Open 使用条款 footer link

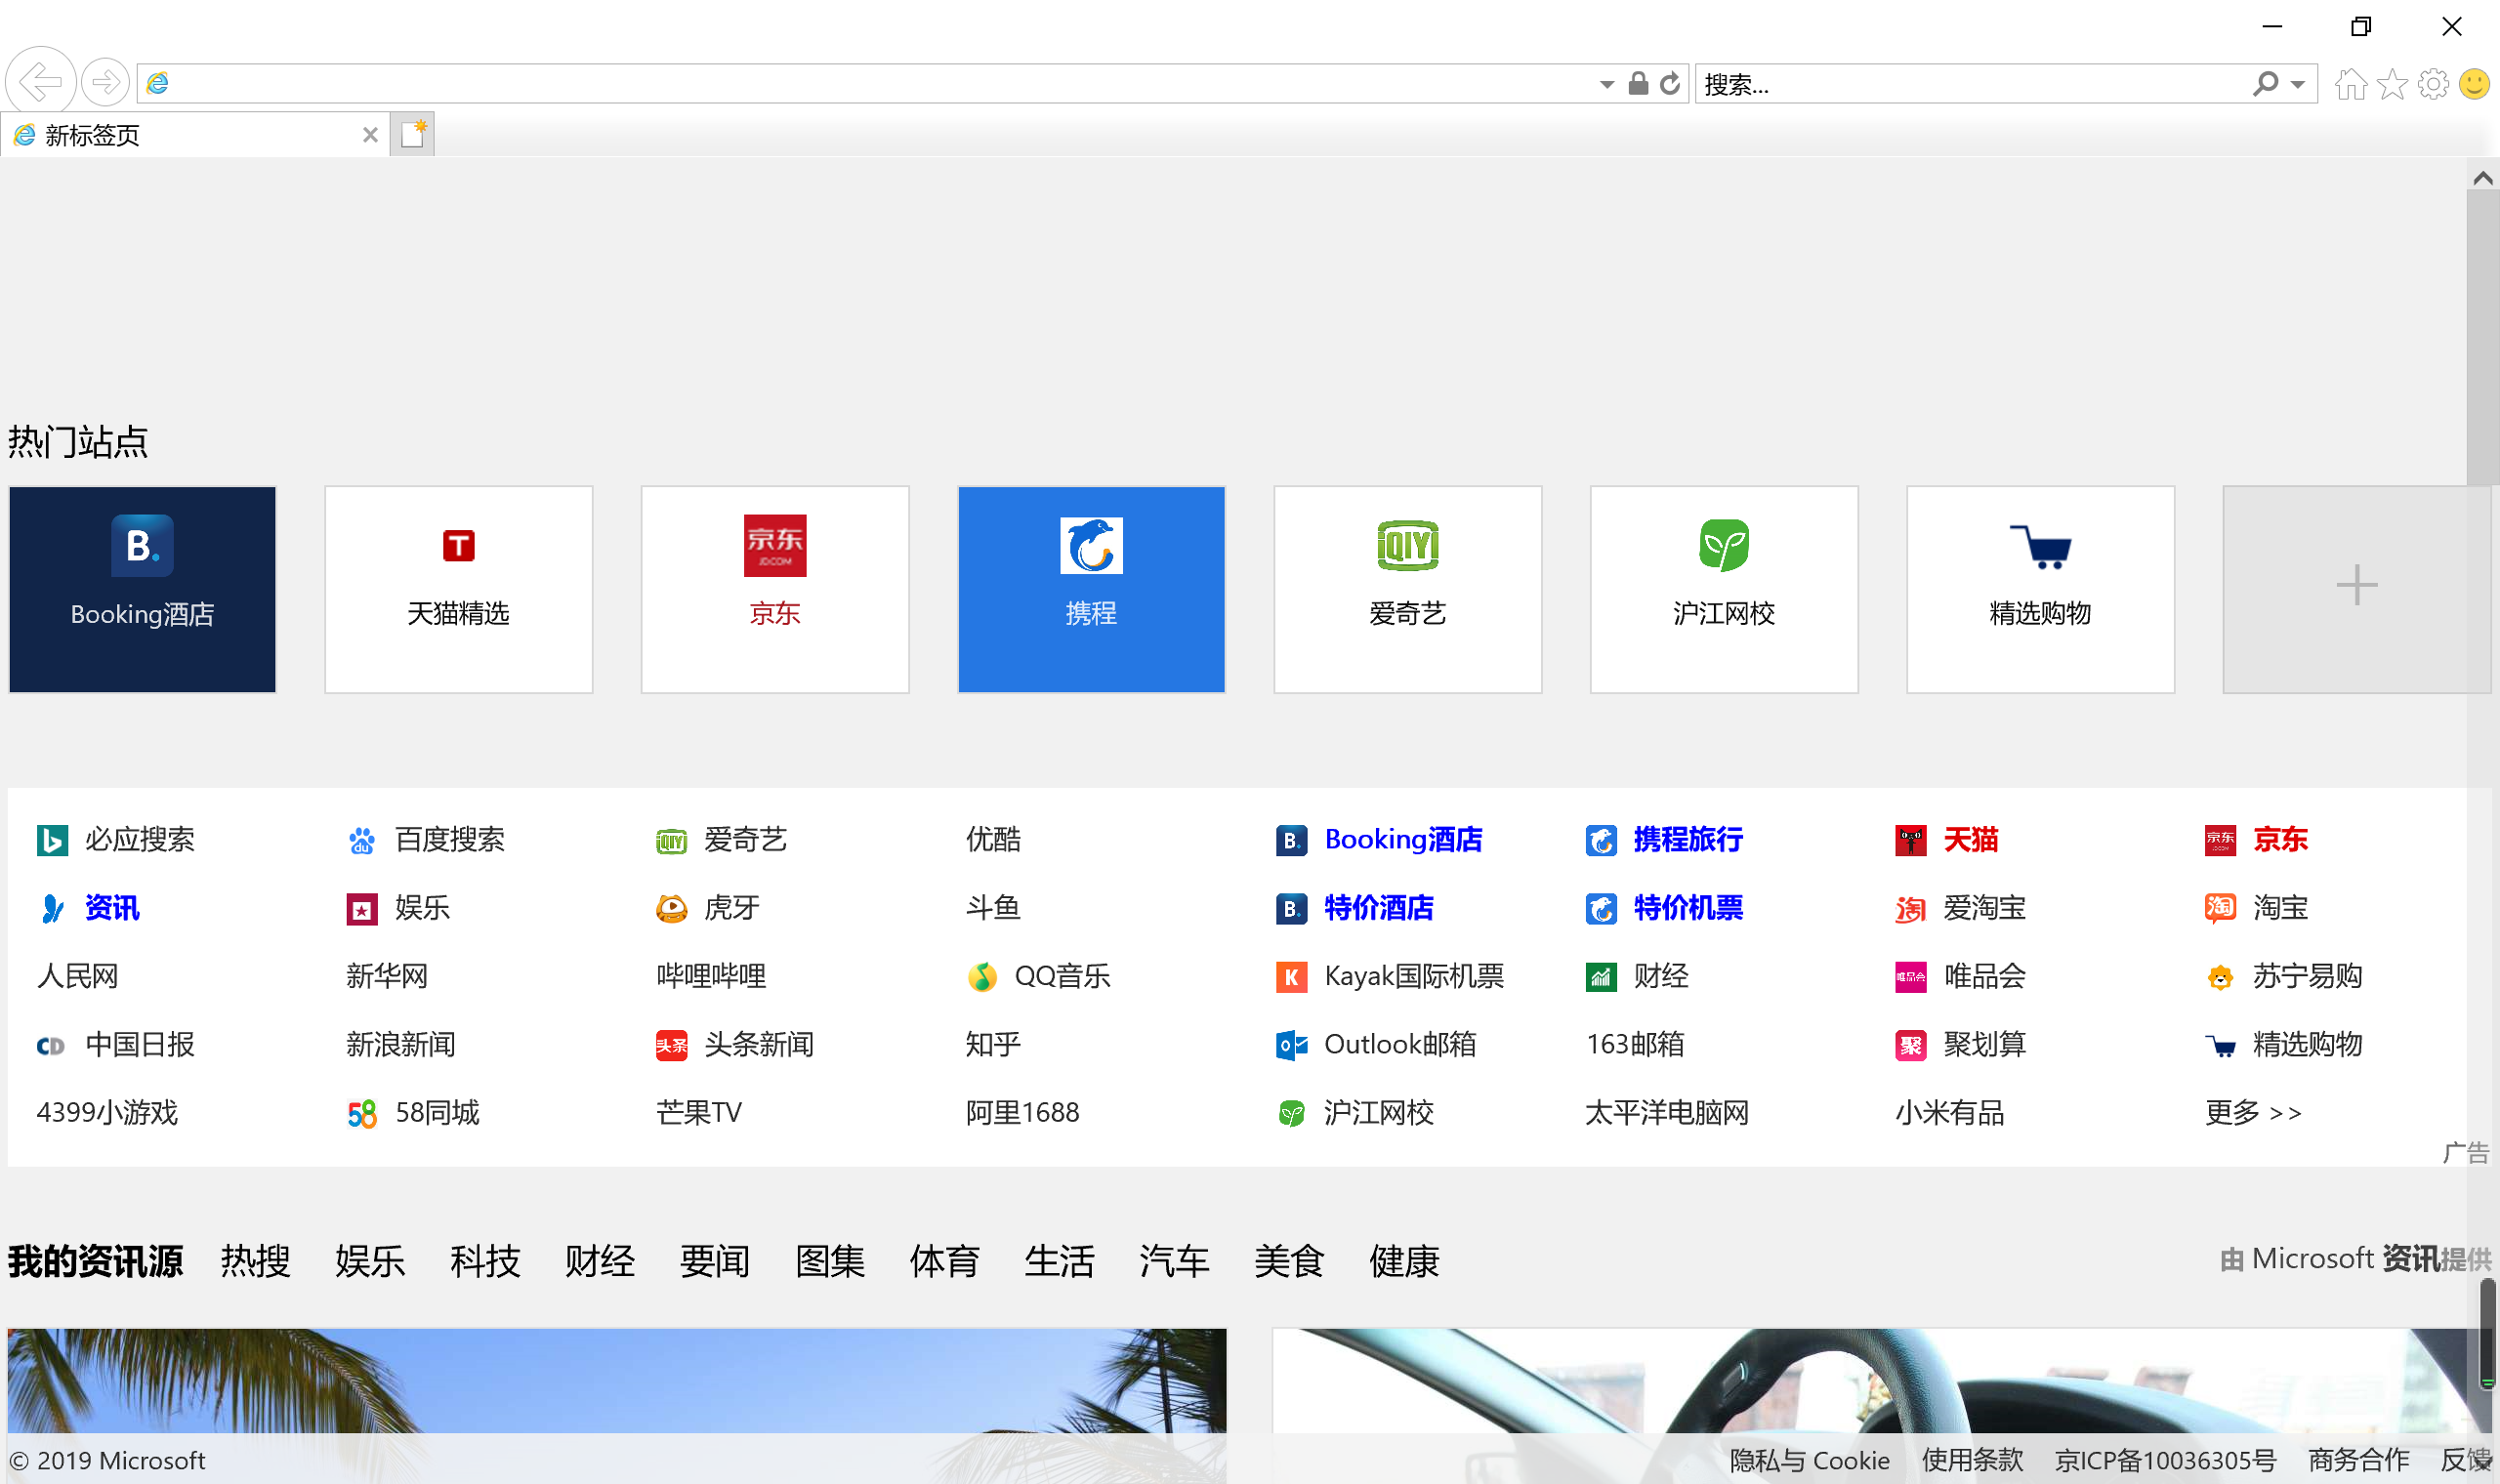(1972, 1461)
